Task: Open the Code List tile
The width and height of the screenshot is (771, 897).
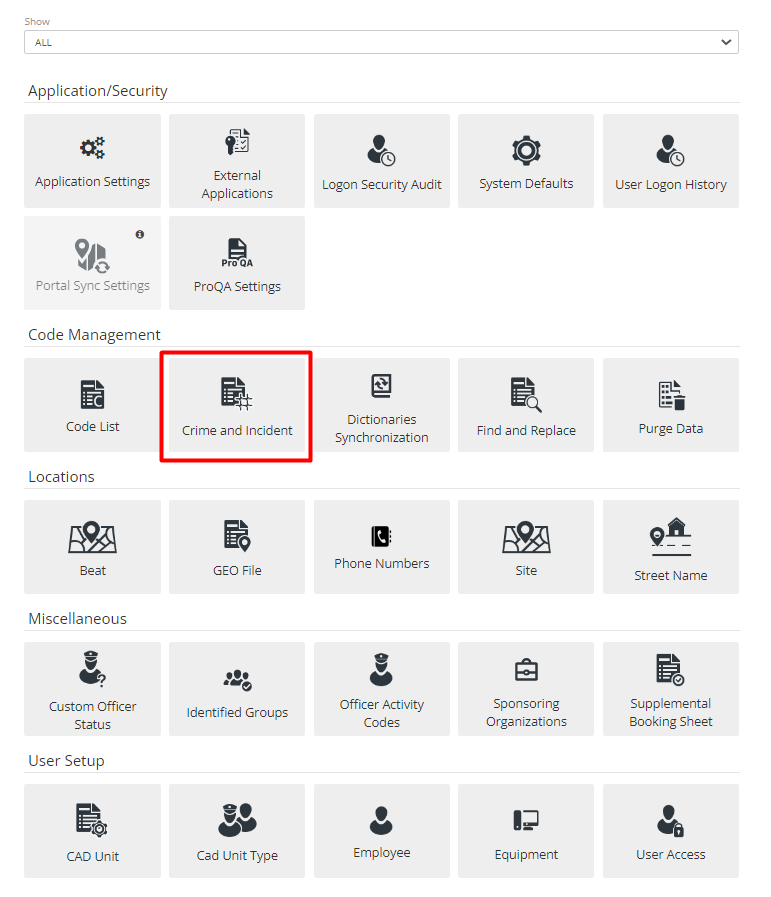Action: (x=93, y=405)
